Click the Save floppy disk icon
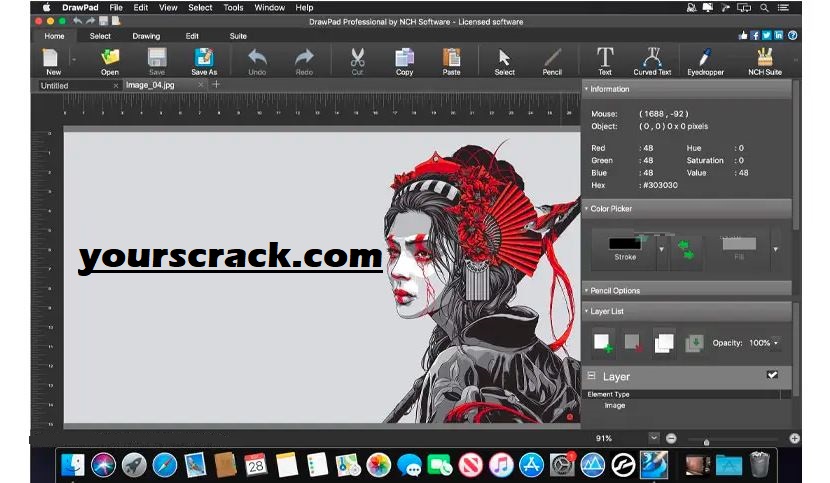Image resolution: width=830 pixels, height=483 pixels. (157, 61)
